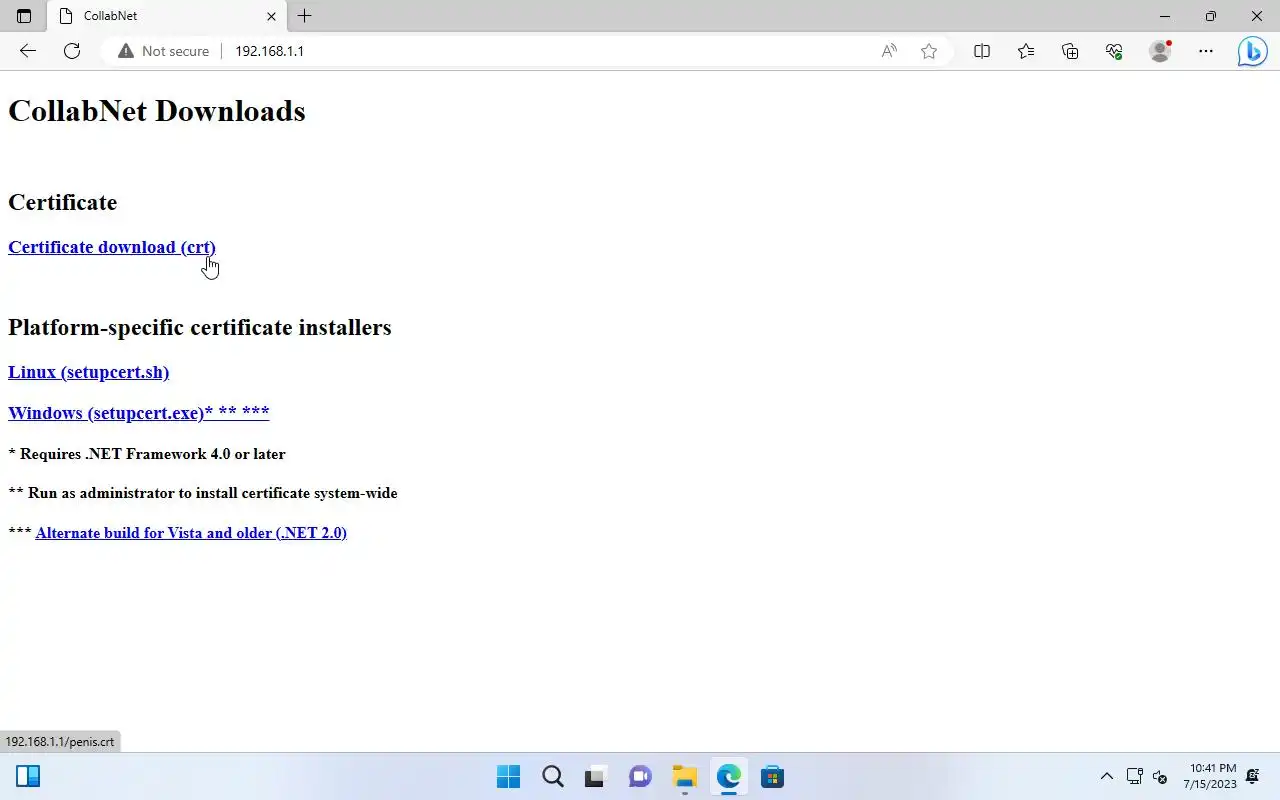Open Microsoft Store from taskbar
Viewport: 1280px width, 800px height.
click(x=772, y=777)
